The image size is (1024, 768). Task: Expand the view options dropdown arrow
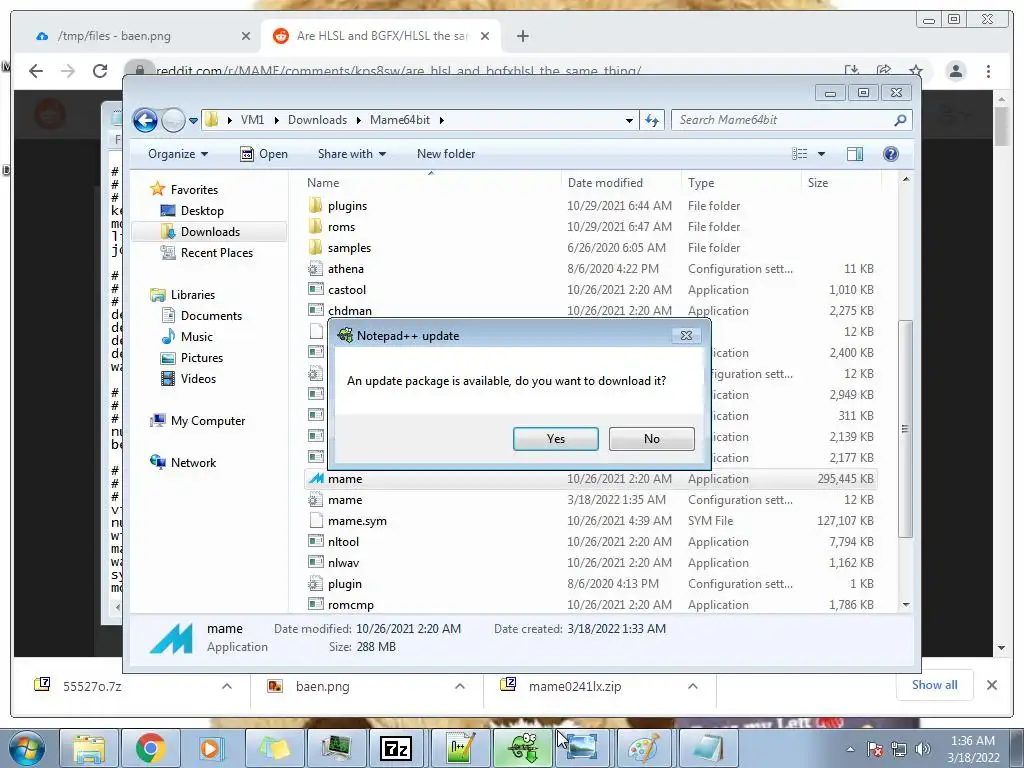(822, 154)
